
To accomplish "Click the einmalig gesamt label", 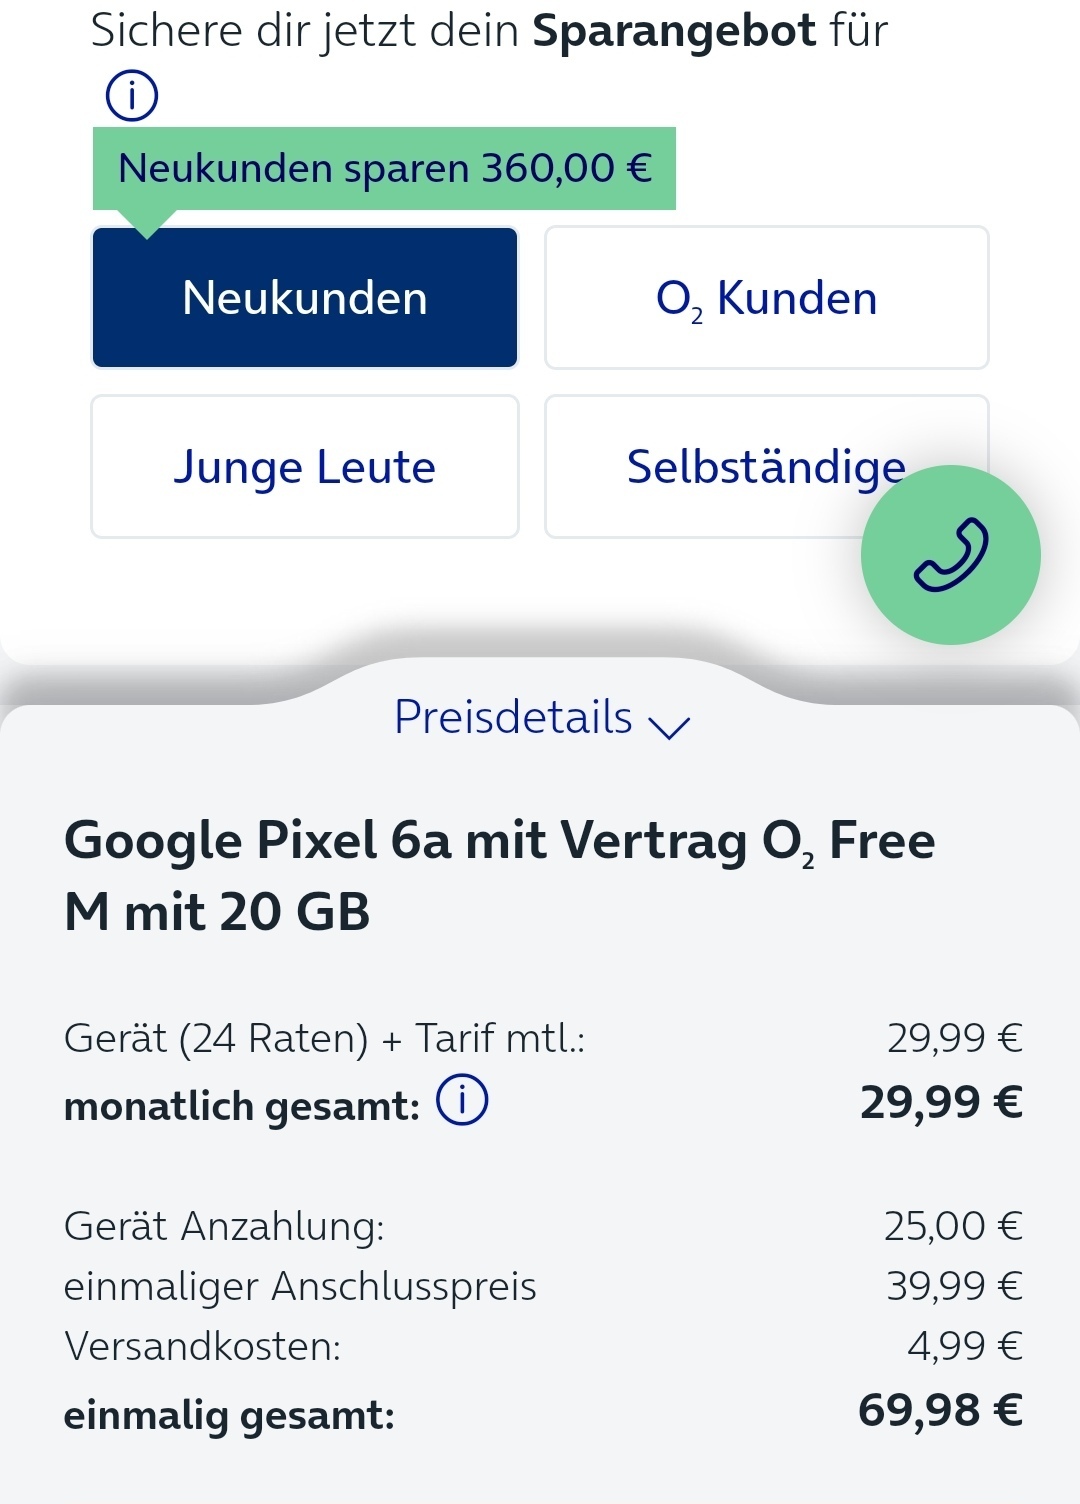I will point(229,1415).
